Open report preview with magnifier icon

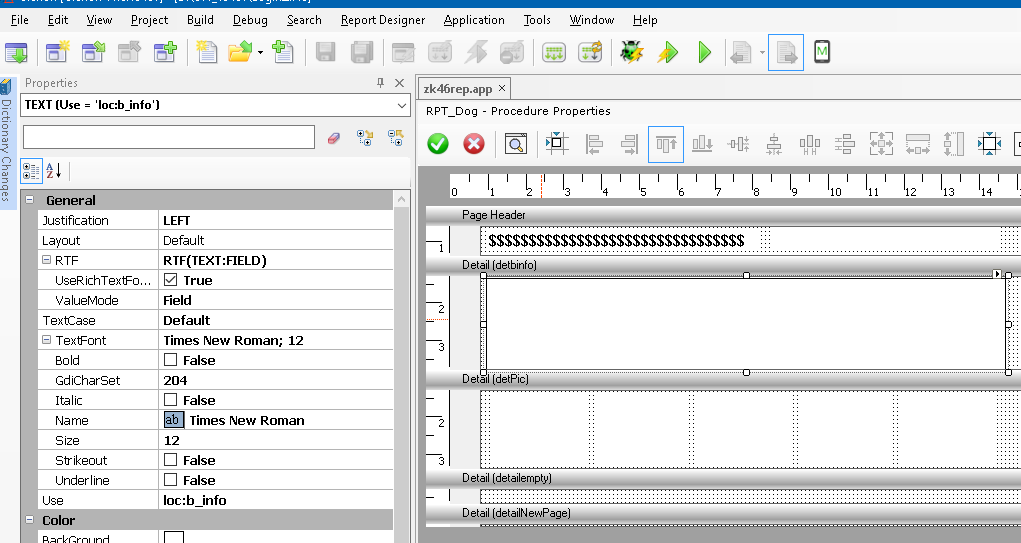tap(515, 144)
